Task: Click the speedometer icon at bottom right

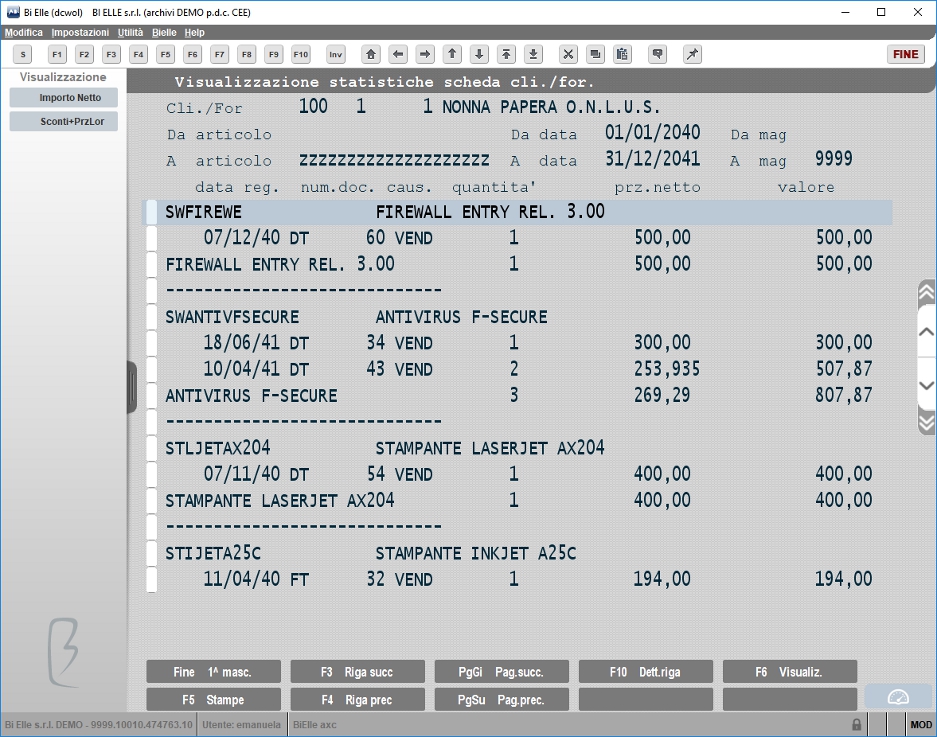Action: (x=898, y=697)
